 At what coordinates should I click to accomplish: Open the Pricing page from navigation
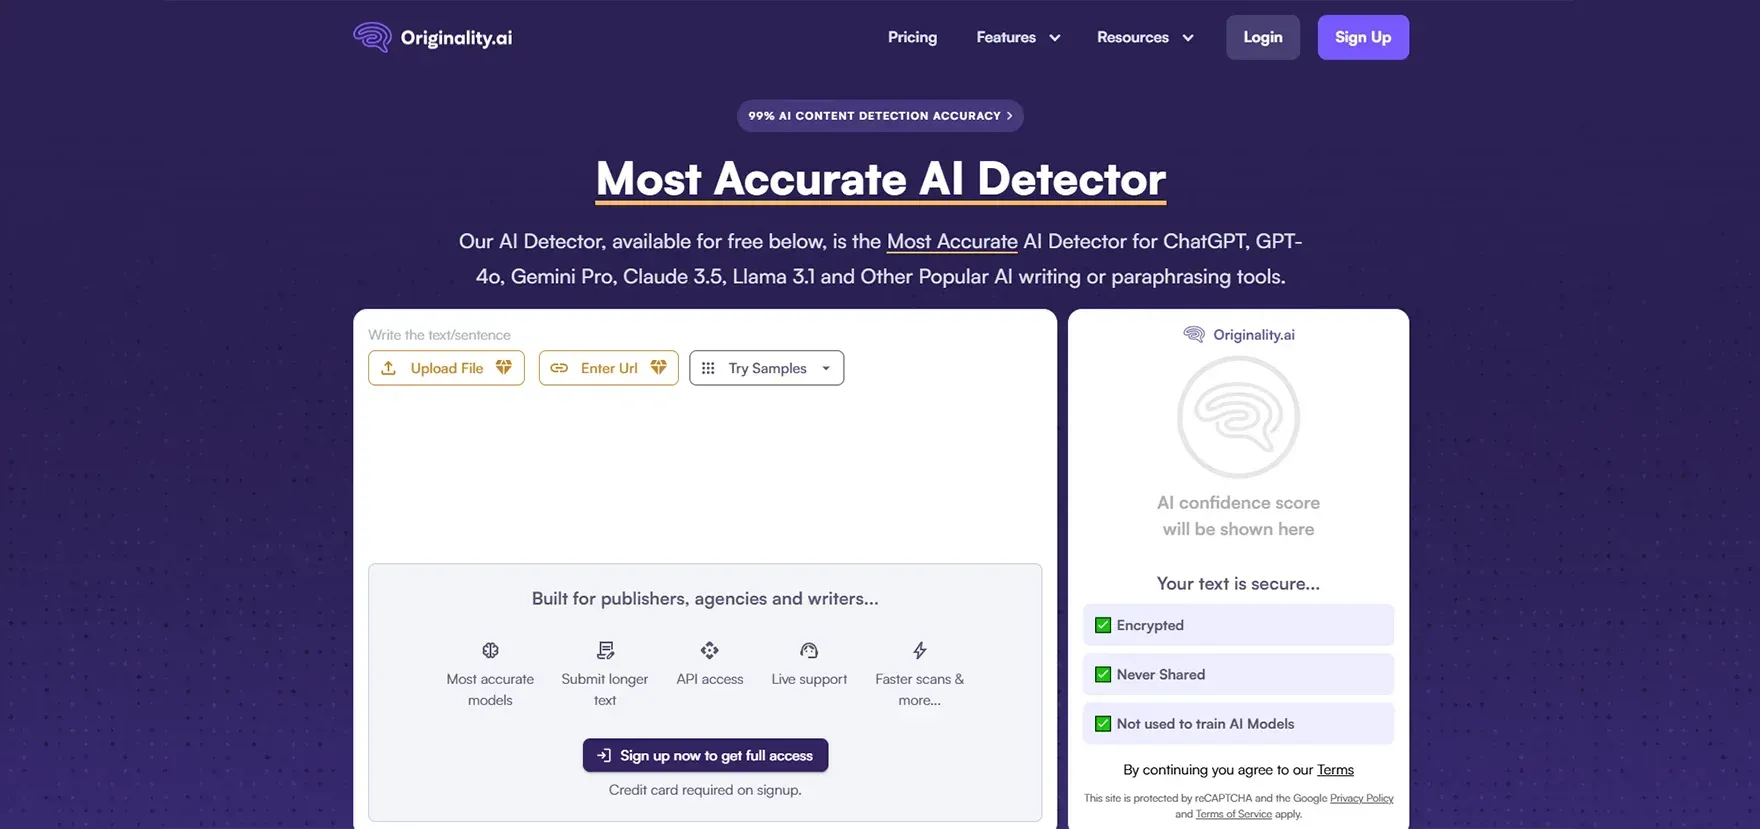pyautogui.click(x=912, y=37)
